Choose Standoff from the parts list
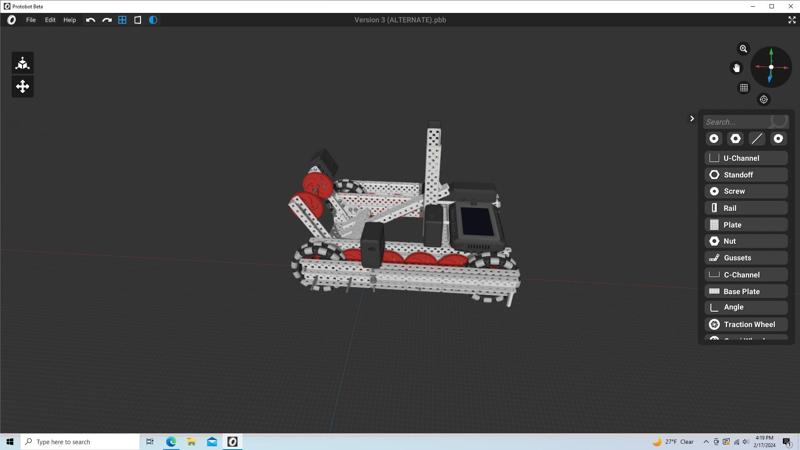The image size is (800, 450). pos(746,174)
